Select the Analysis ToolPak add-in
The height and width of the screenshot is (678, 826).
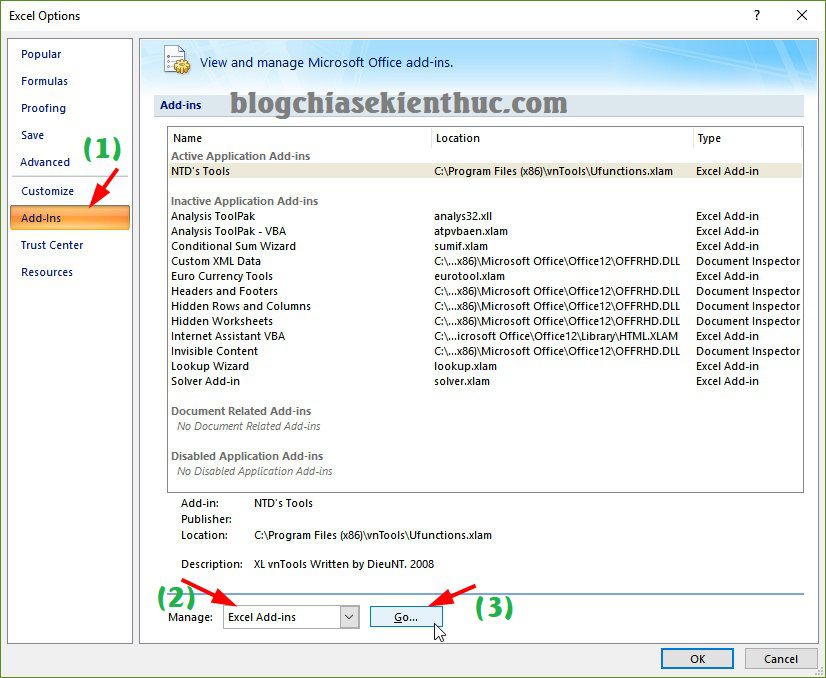(x=213, y=216)
